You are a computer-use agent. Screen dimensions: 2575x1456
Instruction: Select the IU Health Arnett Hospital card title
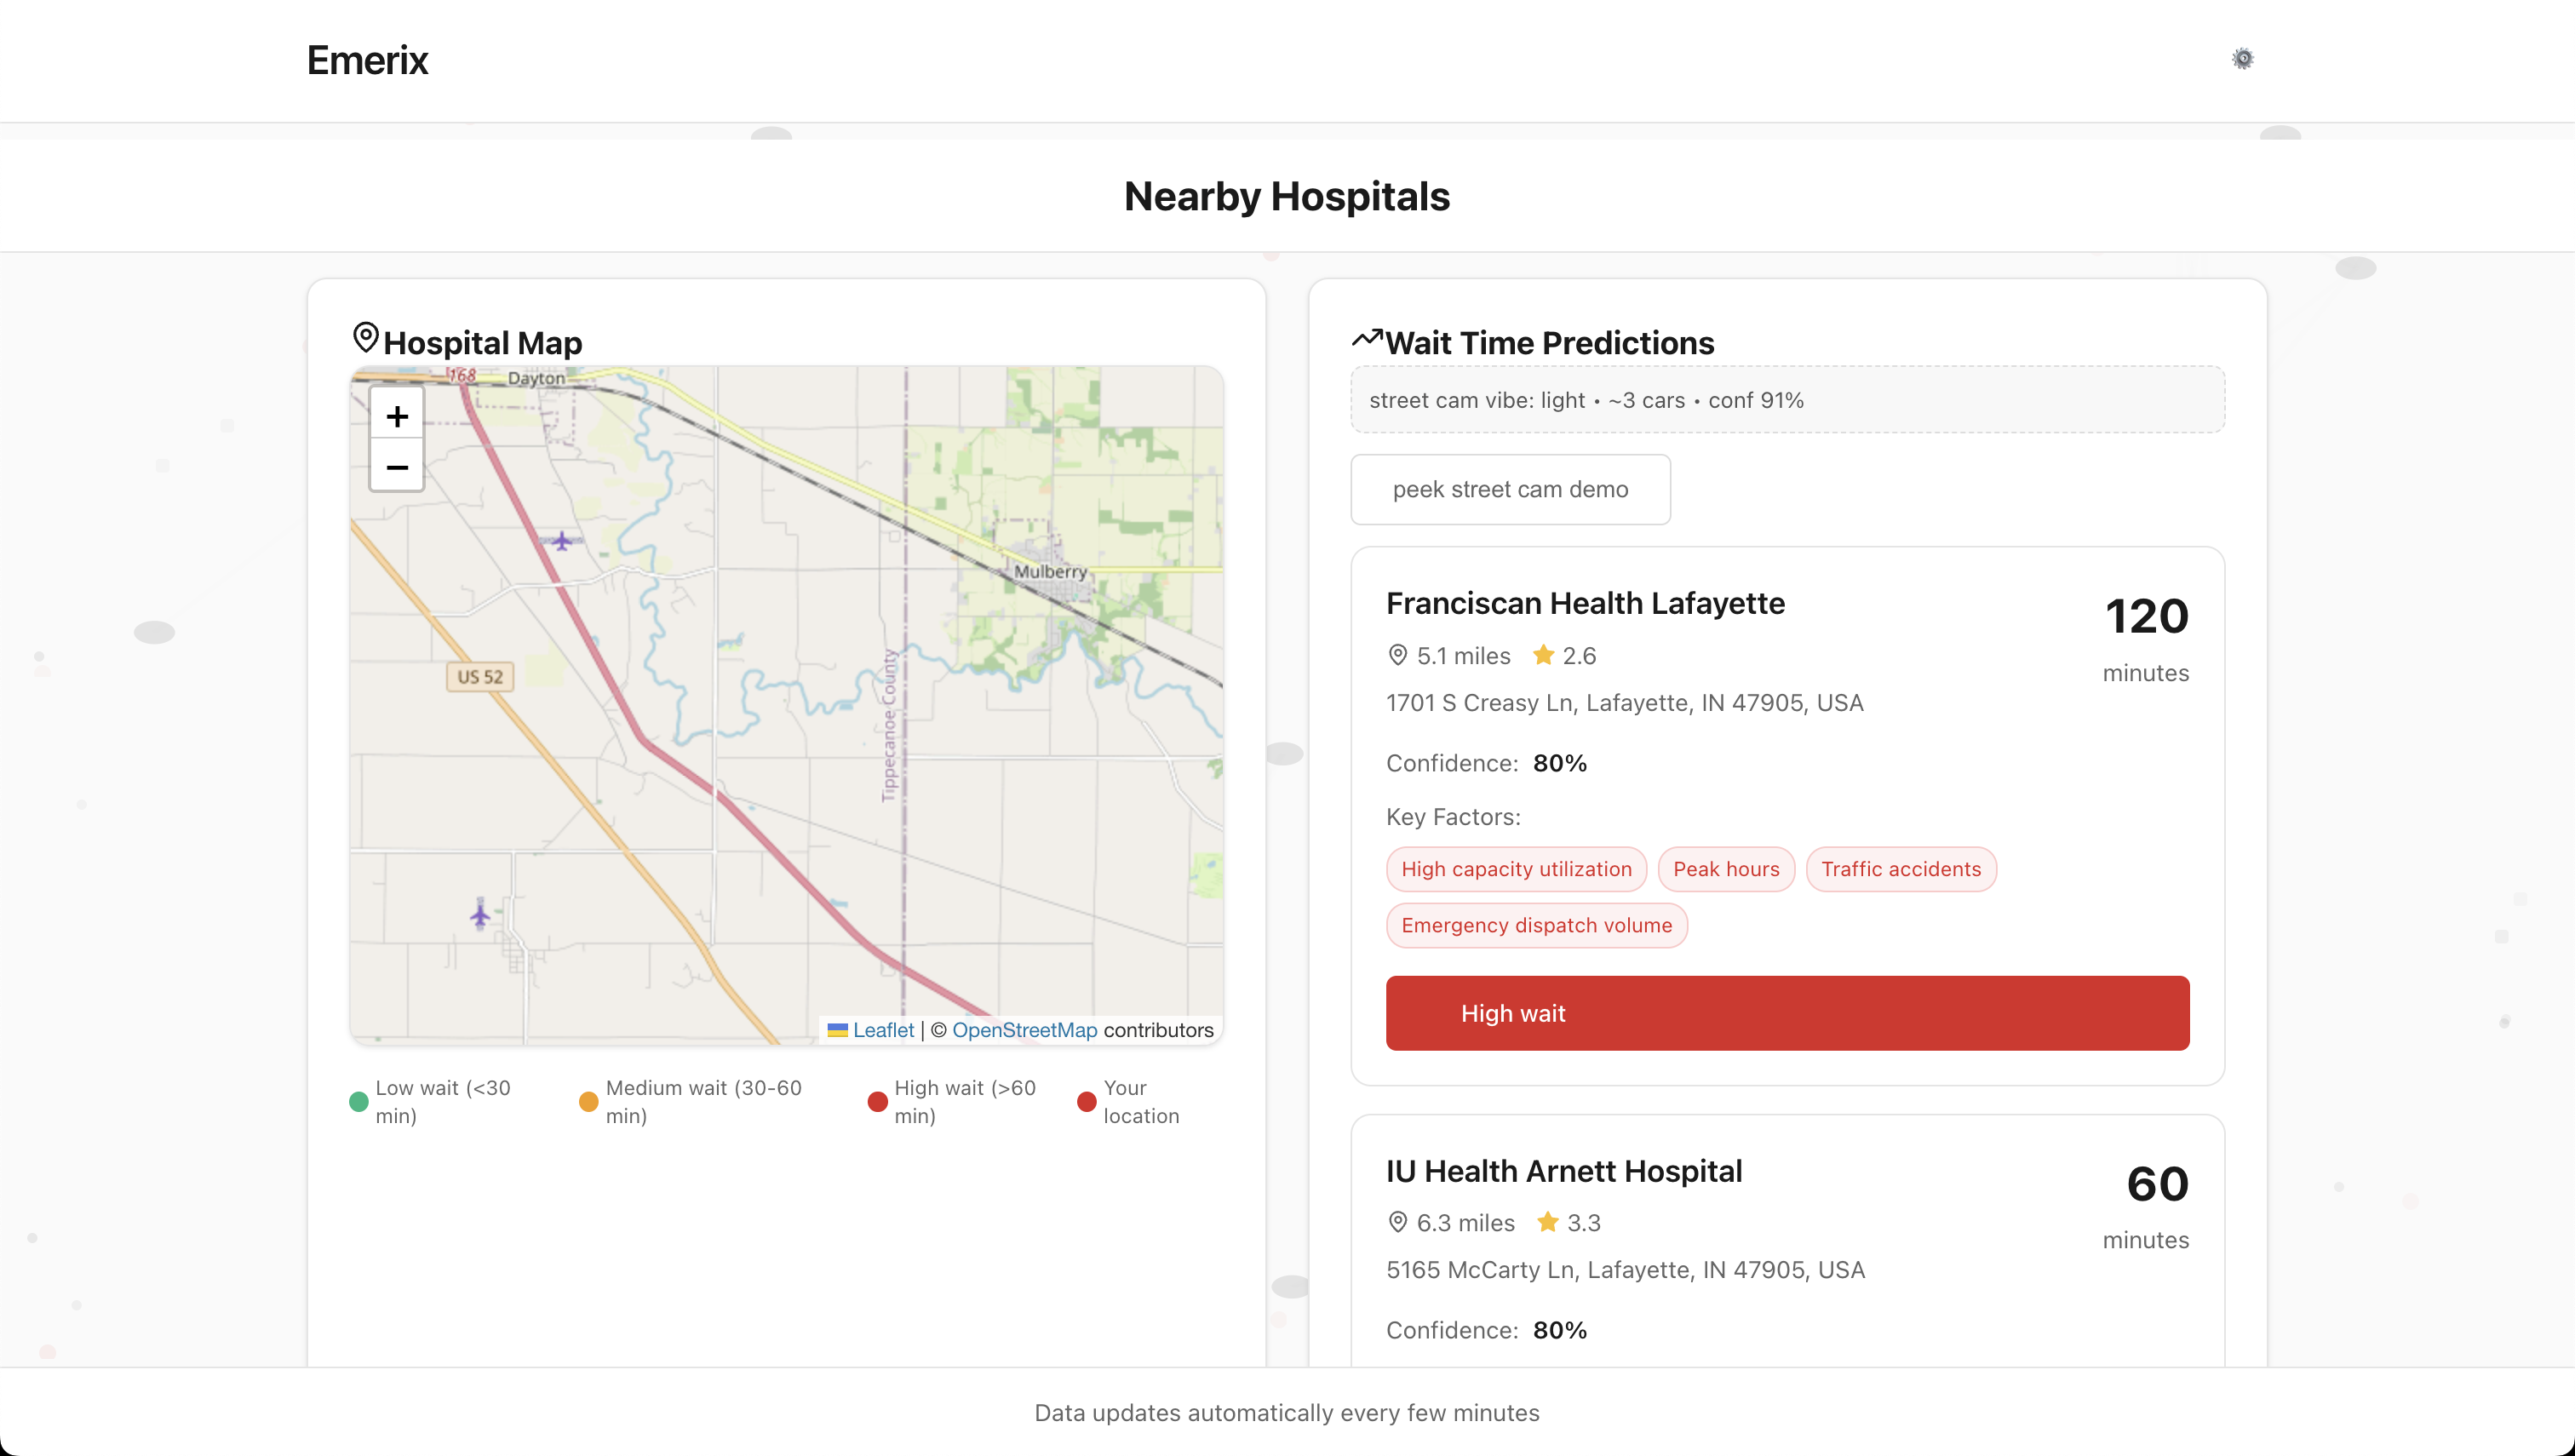1564,1171
